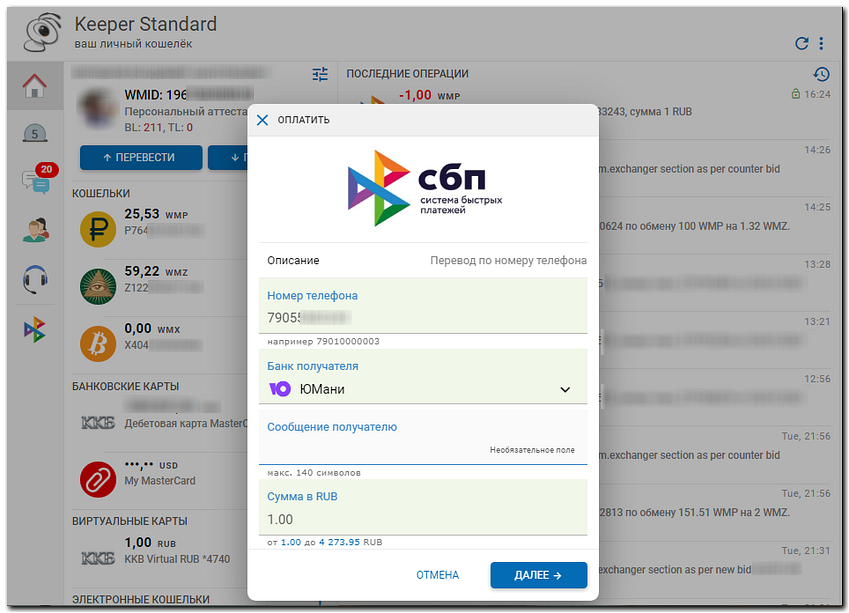Screen dimensions: 849x613
Task: Click the home icon in sidebar
Action: (x=35, y=86)
